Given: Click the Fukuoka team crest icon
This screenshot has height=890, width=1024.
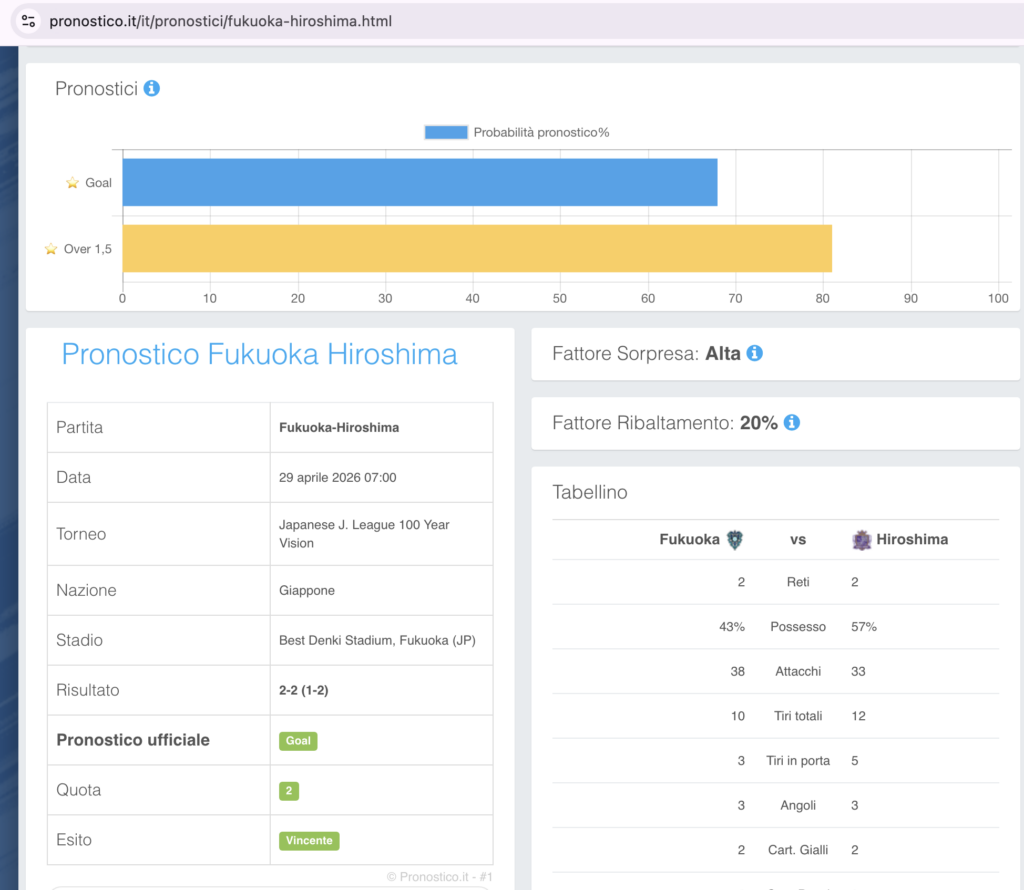Looking at the screenshot, I should tap(735, 540).
